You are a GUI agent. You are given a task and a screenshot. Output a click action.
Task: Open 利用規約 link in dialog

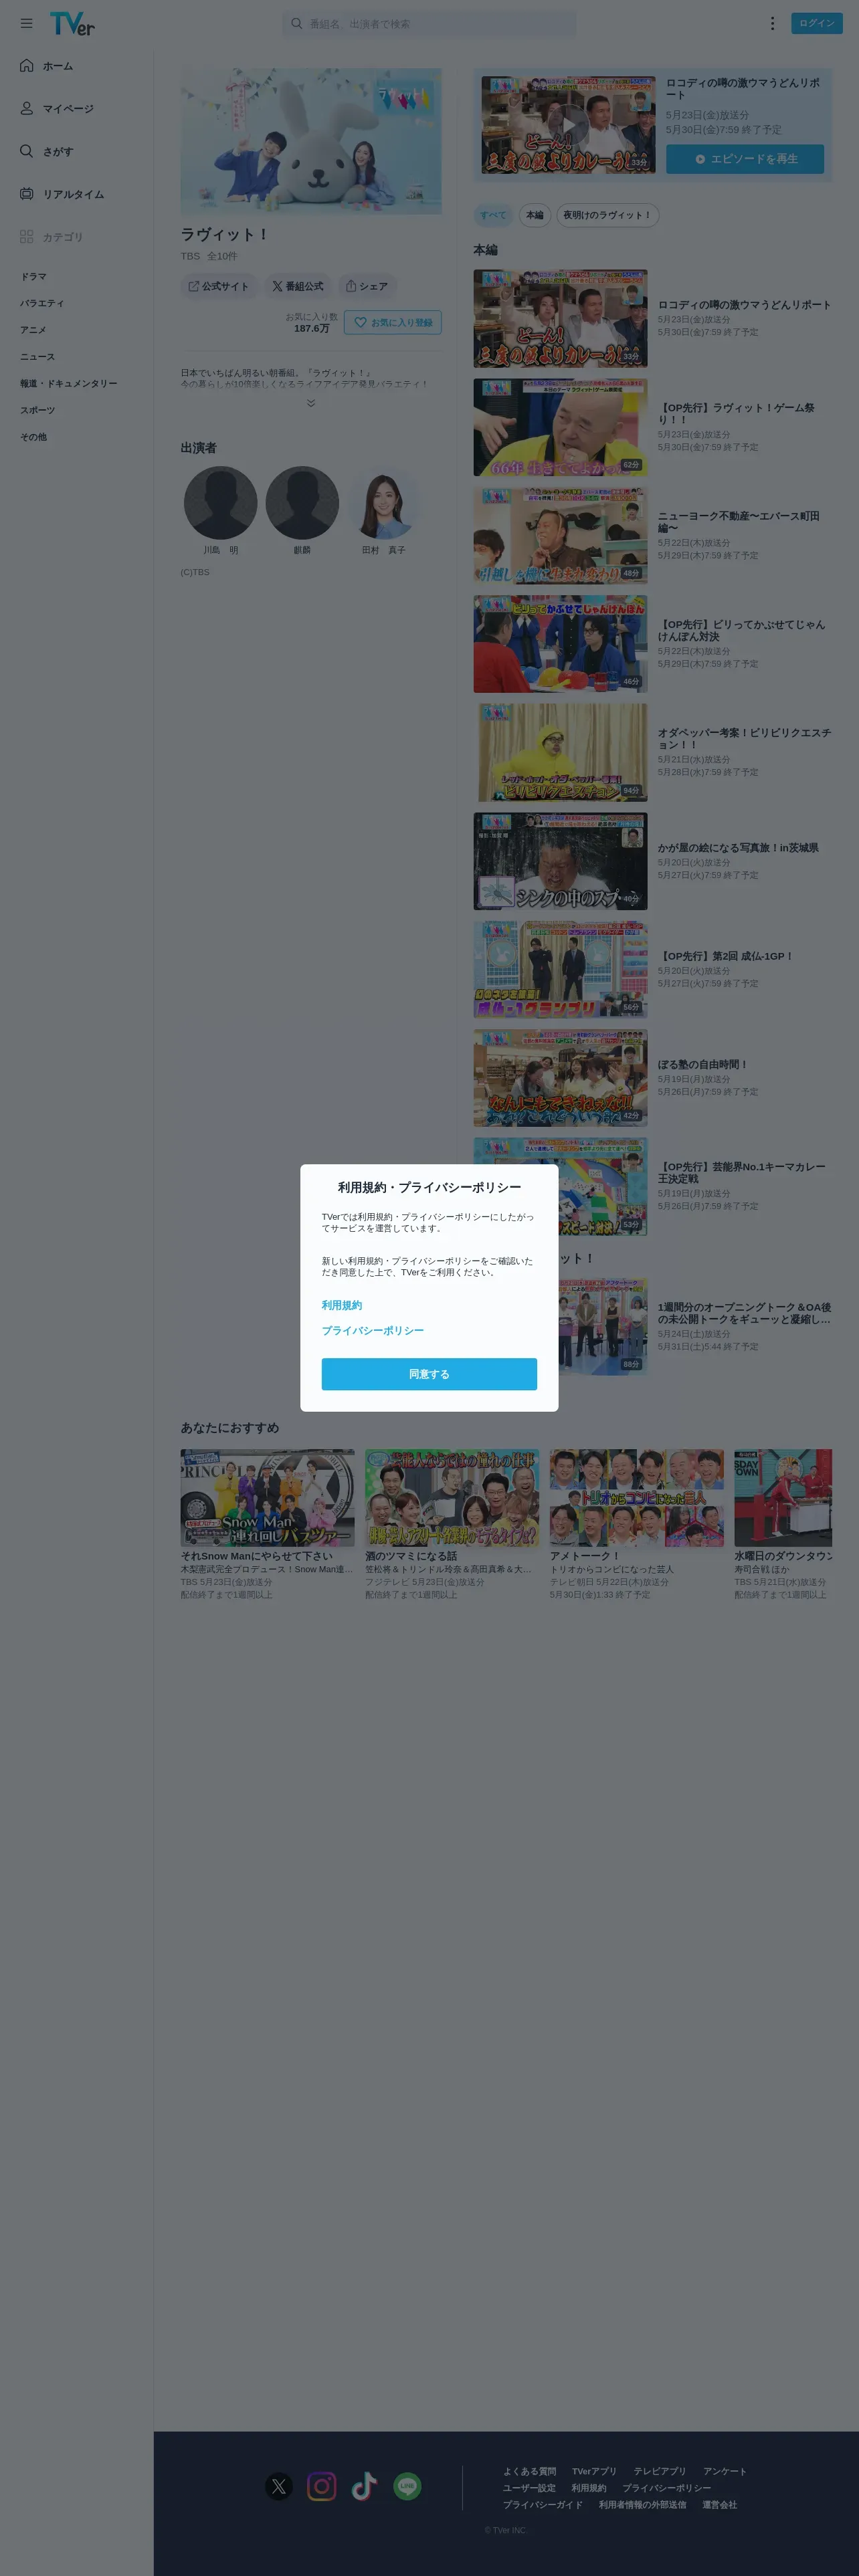coord(342,1305)
